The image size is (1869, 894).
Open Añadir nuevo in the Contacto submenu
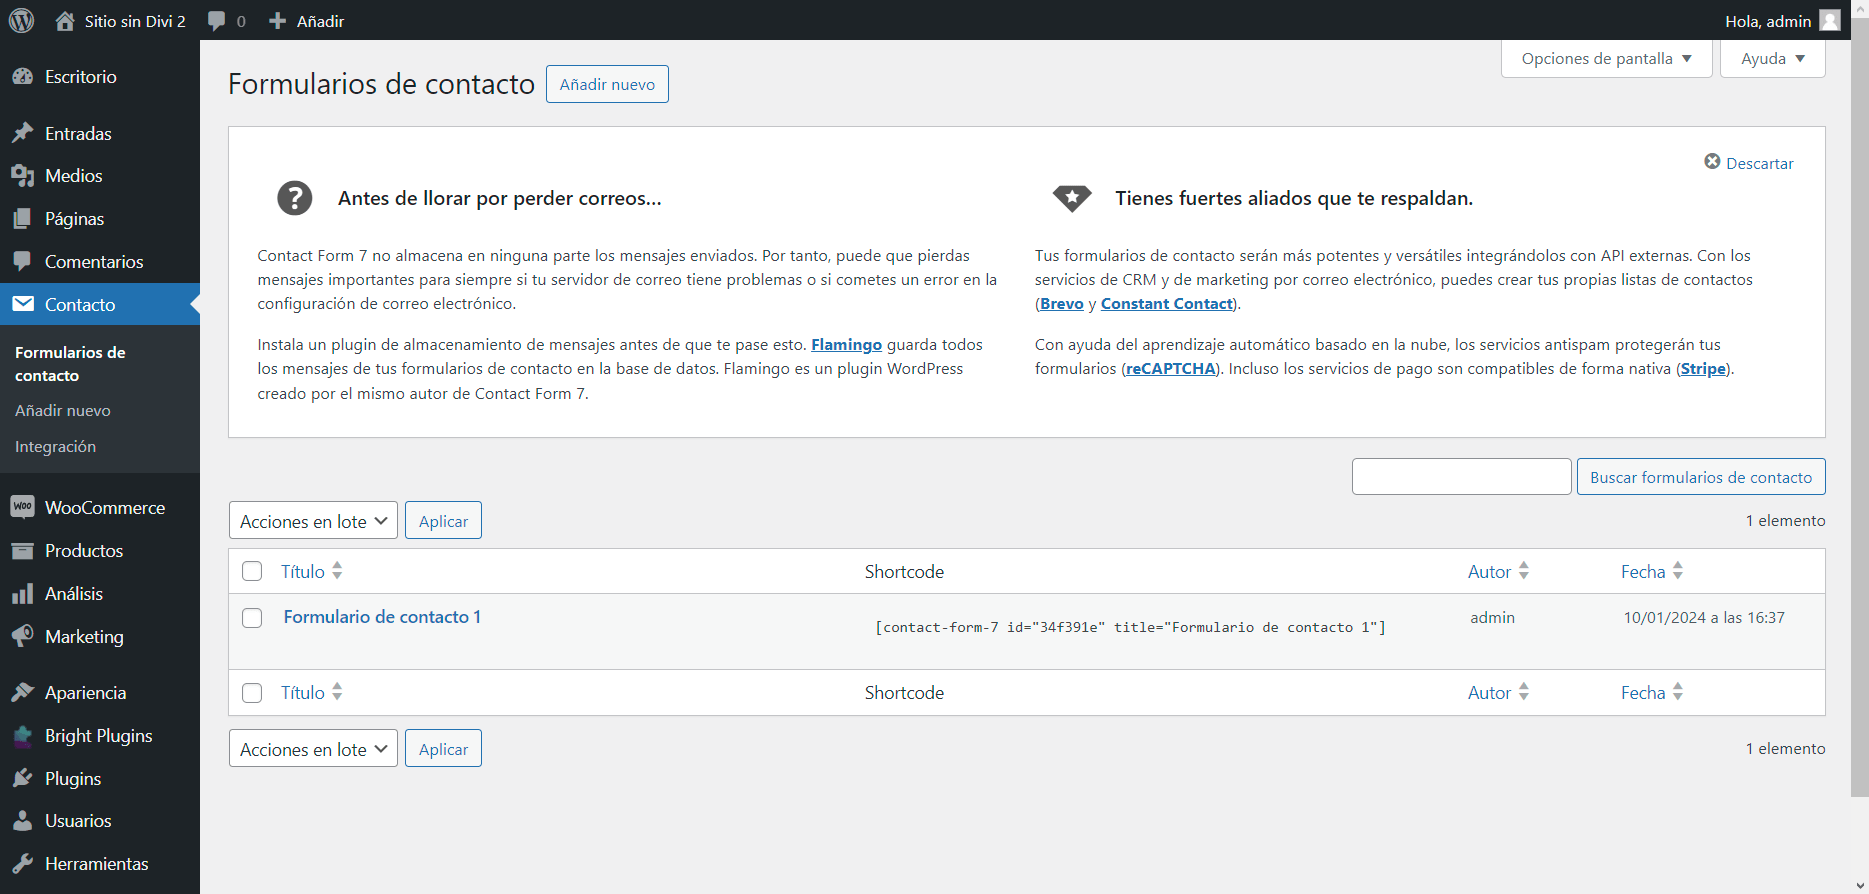coord(63,410)
